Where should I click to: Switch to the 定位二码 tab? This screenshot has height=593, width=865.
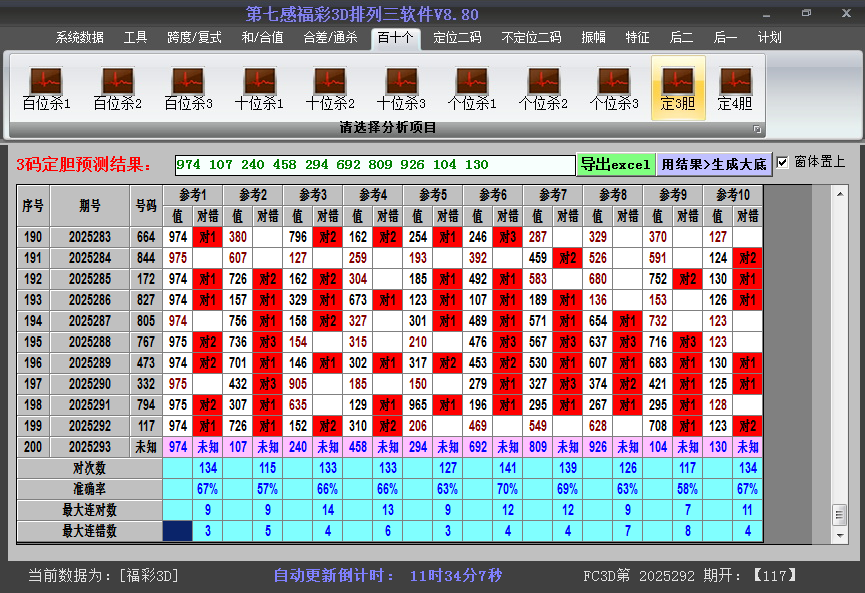[457, 38]
